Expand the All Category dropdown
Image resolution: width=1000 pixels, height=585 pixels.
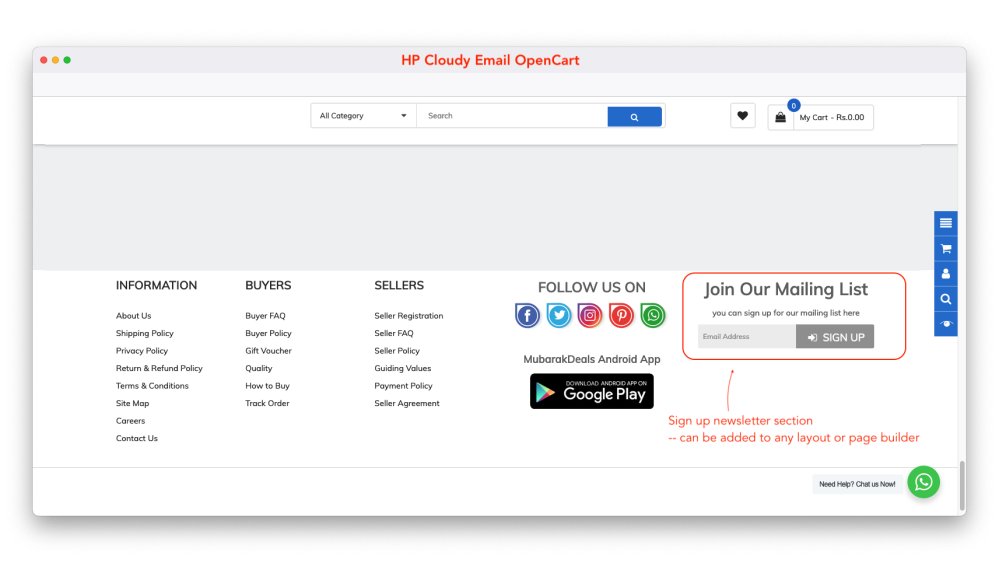pos(363,116)
